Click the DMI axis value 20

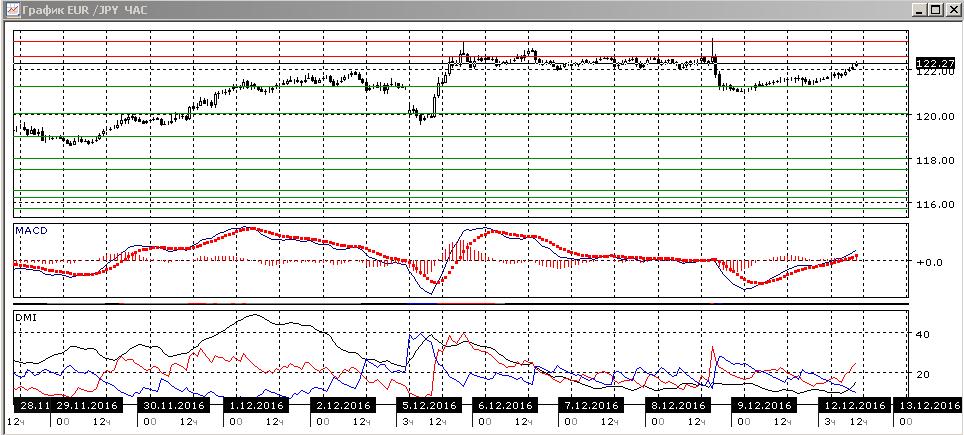[922, 374]
